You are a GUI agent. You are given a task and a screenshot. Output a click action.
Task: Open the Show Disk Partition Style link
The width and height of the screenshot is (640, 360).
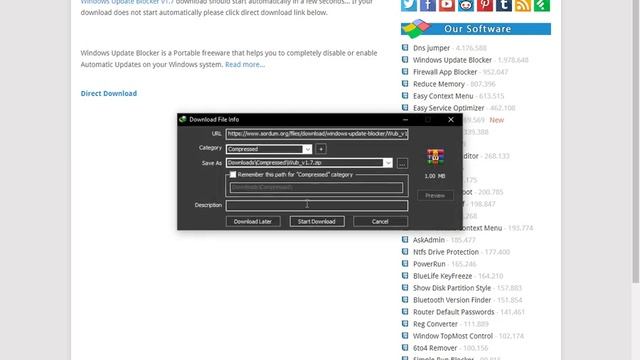point(452,288)
